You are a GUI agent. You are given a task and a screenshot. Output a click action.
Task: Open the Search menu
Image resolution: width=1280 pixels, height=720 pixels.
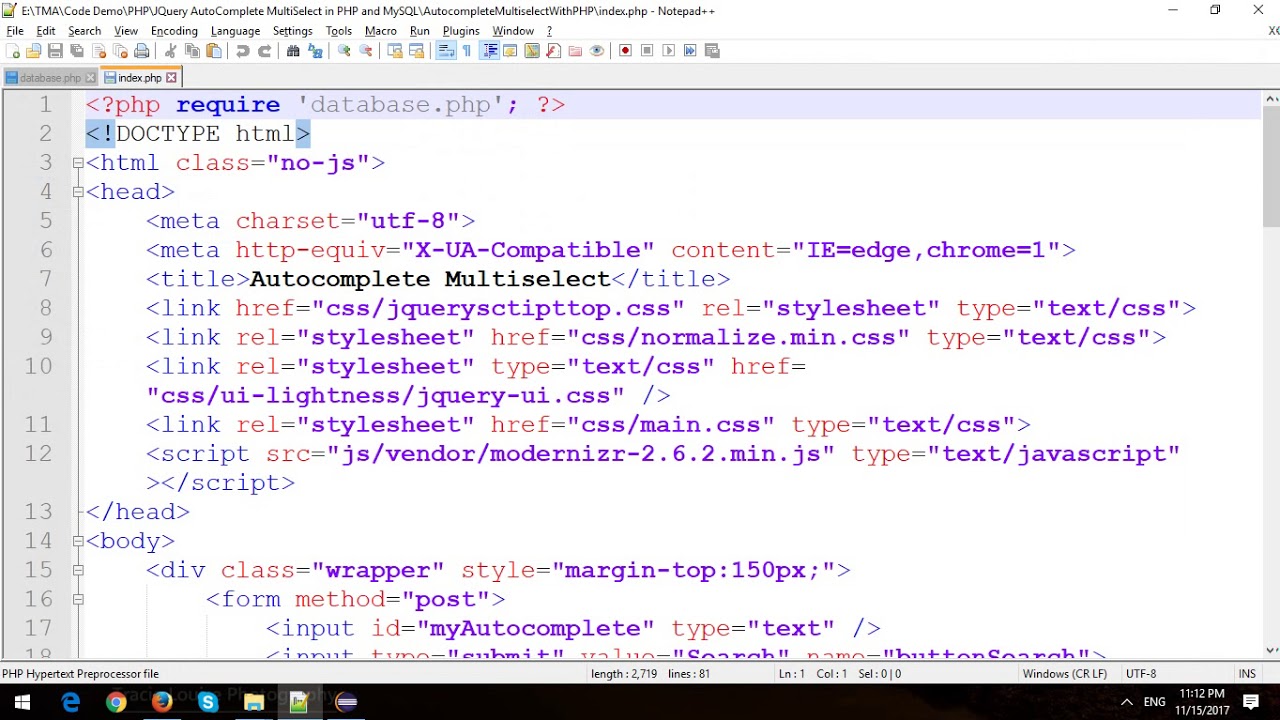tap(84, 31)
